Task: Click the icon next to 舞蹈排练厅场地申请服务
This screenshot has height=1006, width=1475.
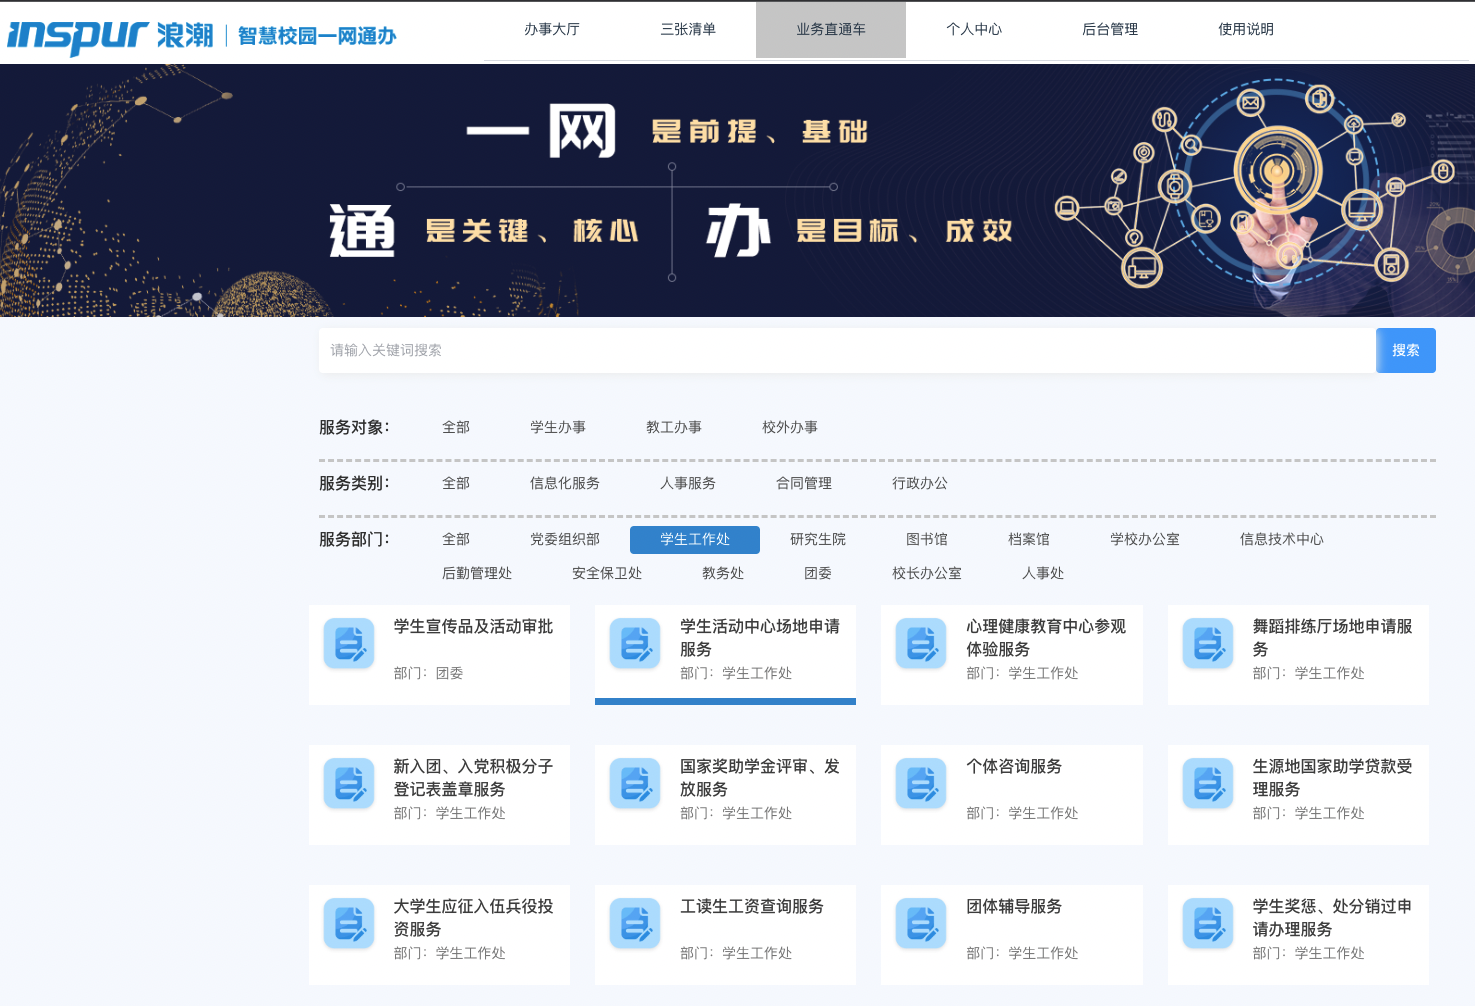Action: tap(1208, 643)
